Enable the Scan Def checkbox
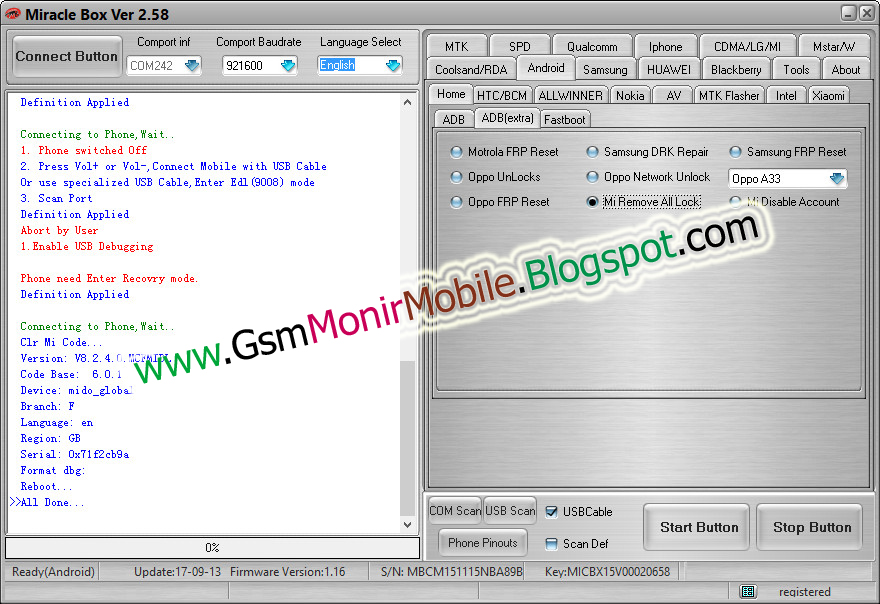 [x=552, y=543]
